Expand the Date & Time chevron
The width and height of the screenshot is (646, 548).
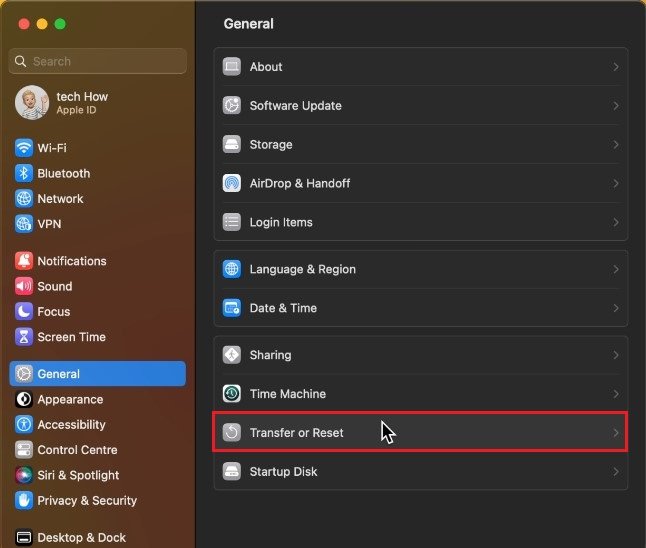tap(615, 309)
